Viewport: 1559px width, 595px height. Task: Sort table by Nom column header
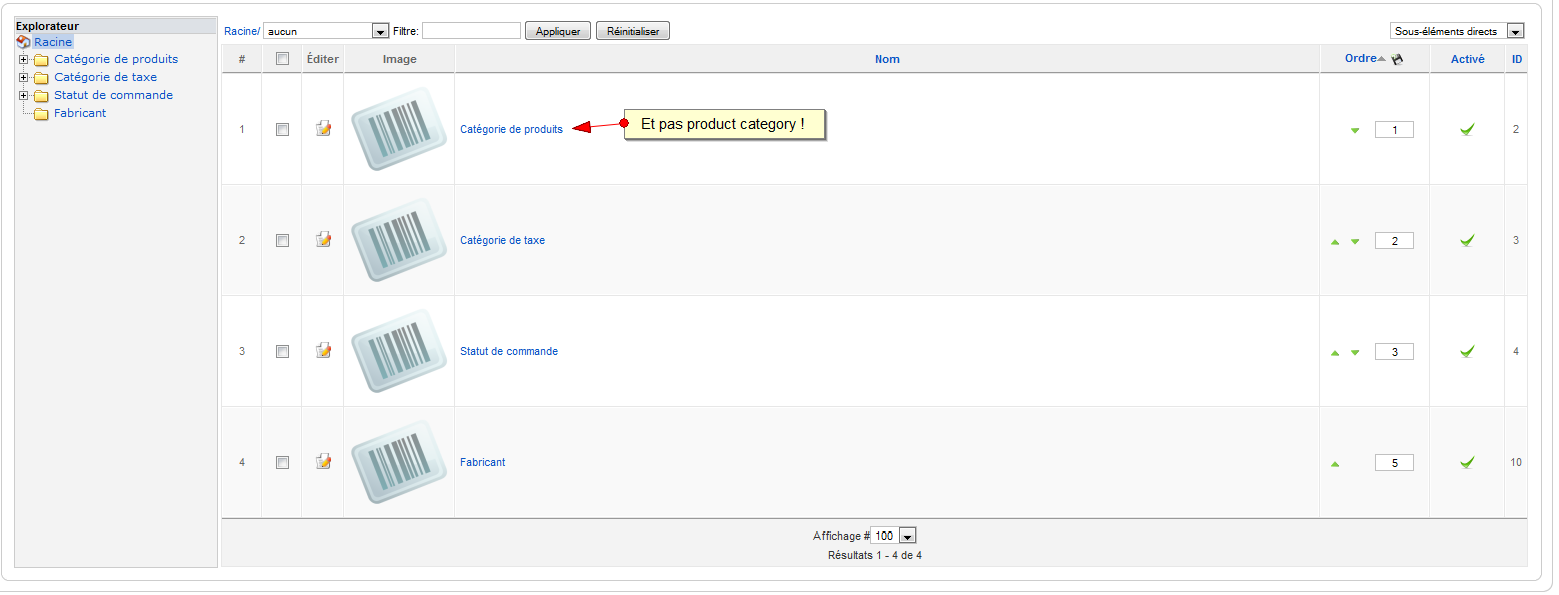(887, 59)
